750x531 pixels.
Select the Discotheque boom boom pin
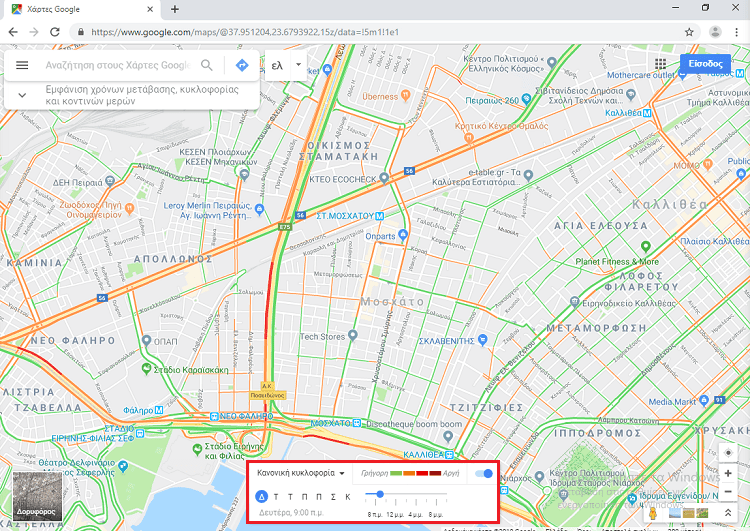448,436
